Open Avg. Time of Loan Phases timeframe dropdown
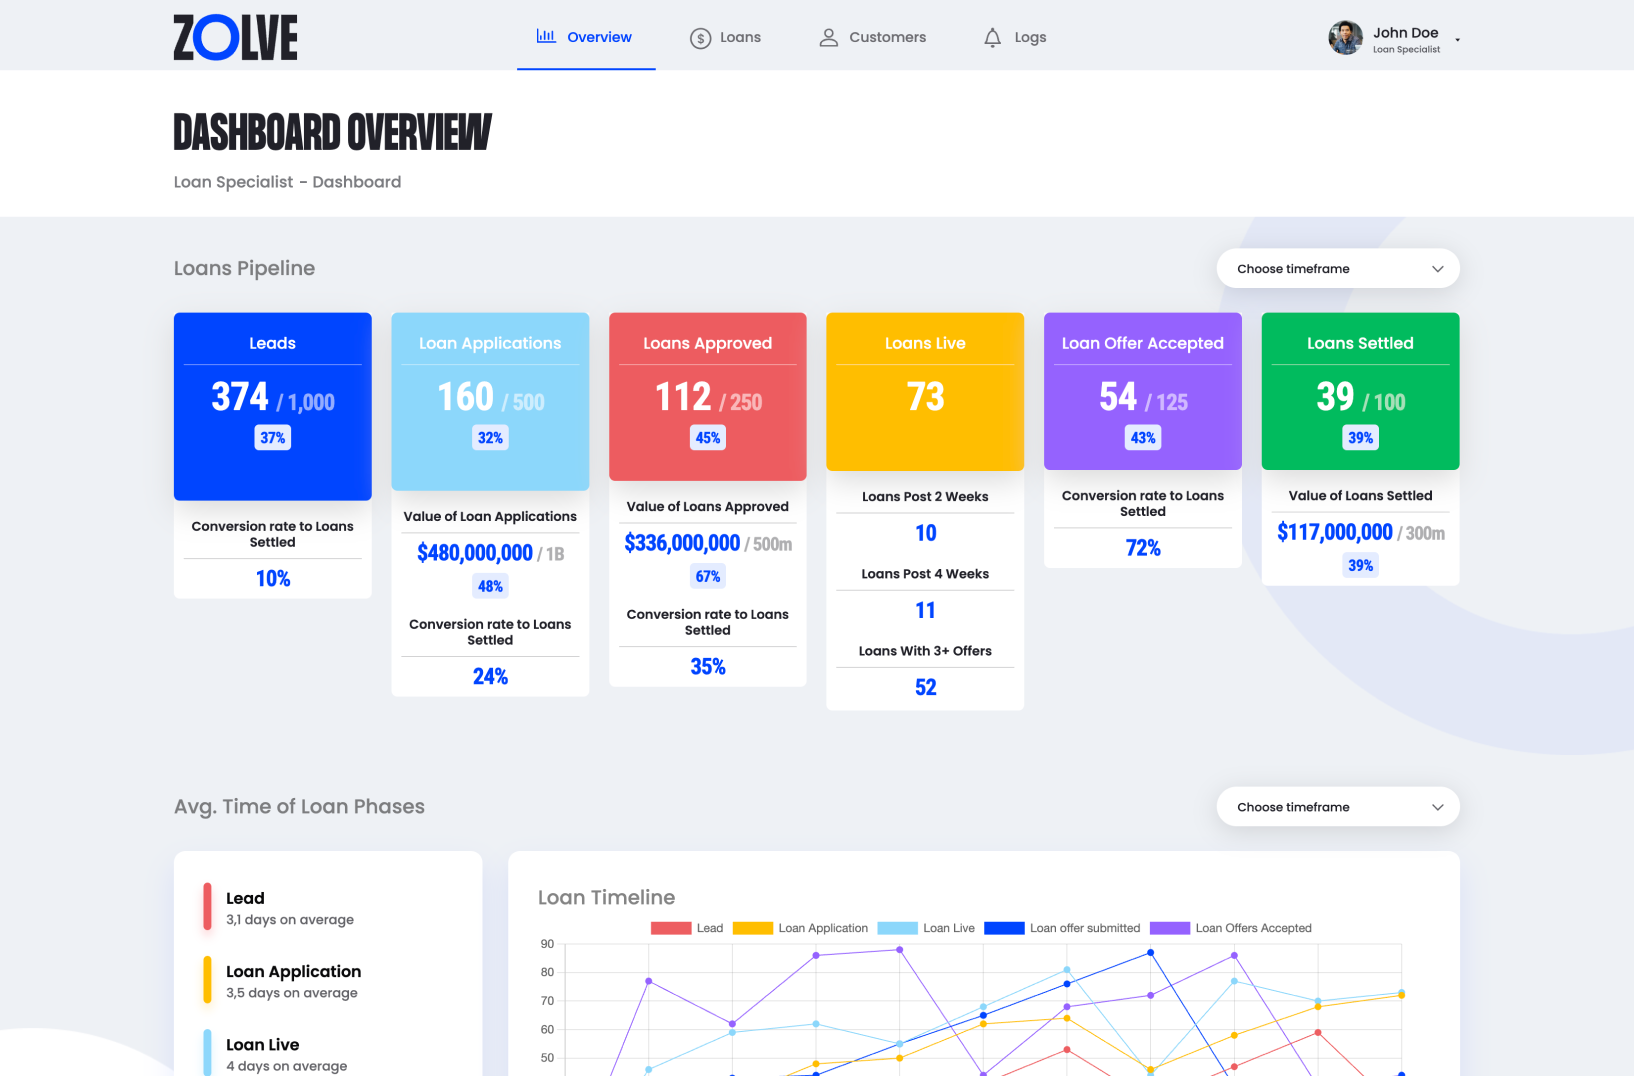1634x1076 pixels. (x=1337, y=807)
